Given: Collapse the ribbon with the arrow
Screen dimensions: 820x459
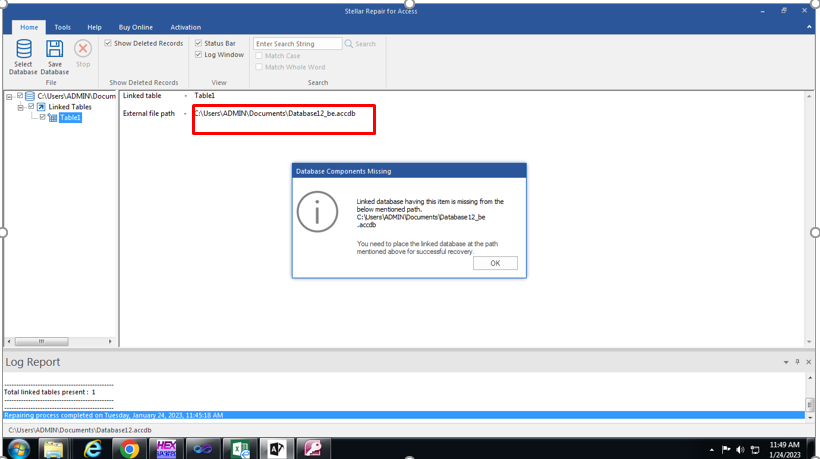Looking at the screenshot, I should pos(809,27).
